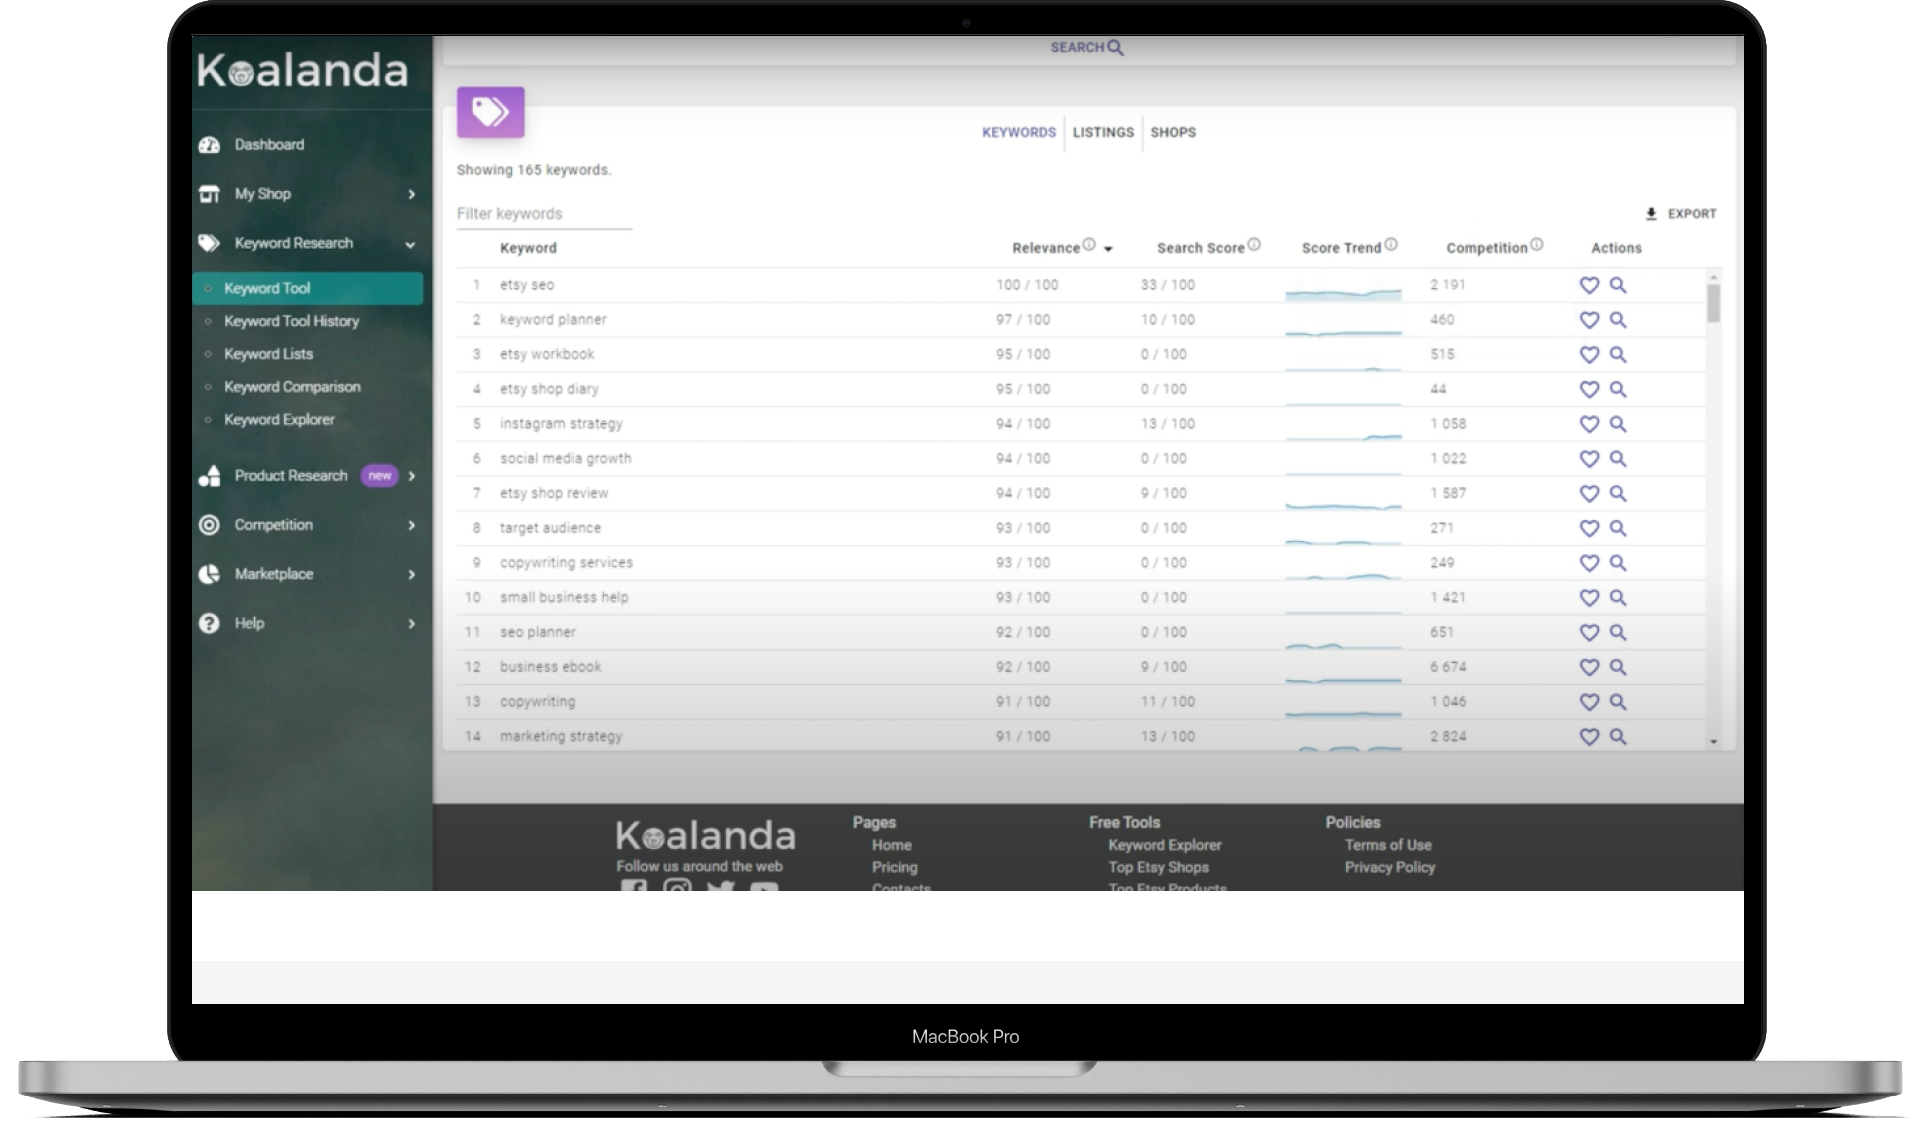Open Dashboard via its gauge icon
The image size is (1920, 1122).
[x=209, y=145]
